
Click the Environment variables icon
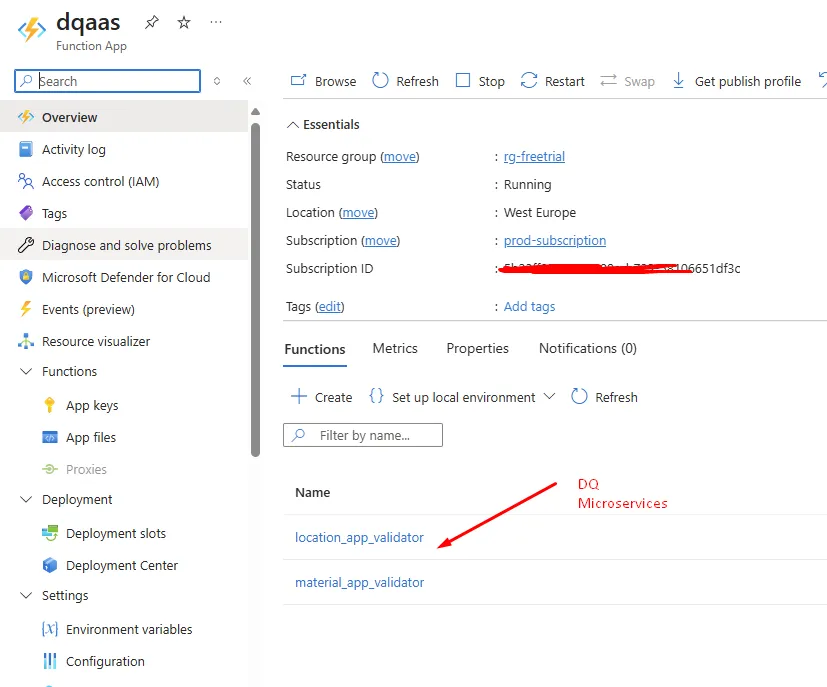coord(48,629)
